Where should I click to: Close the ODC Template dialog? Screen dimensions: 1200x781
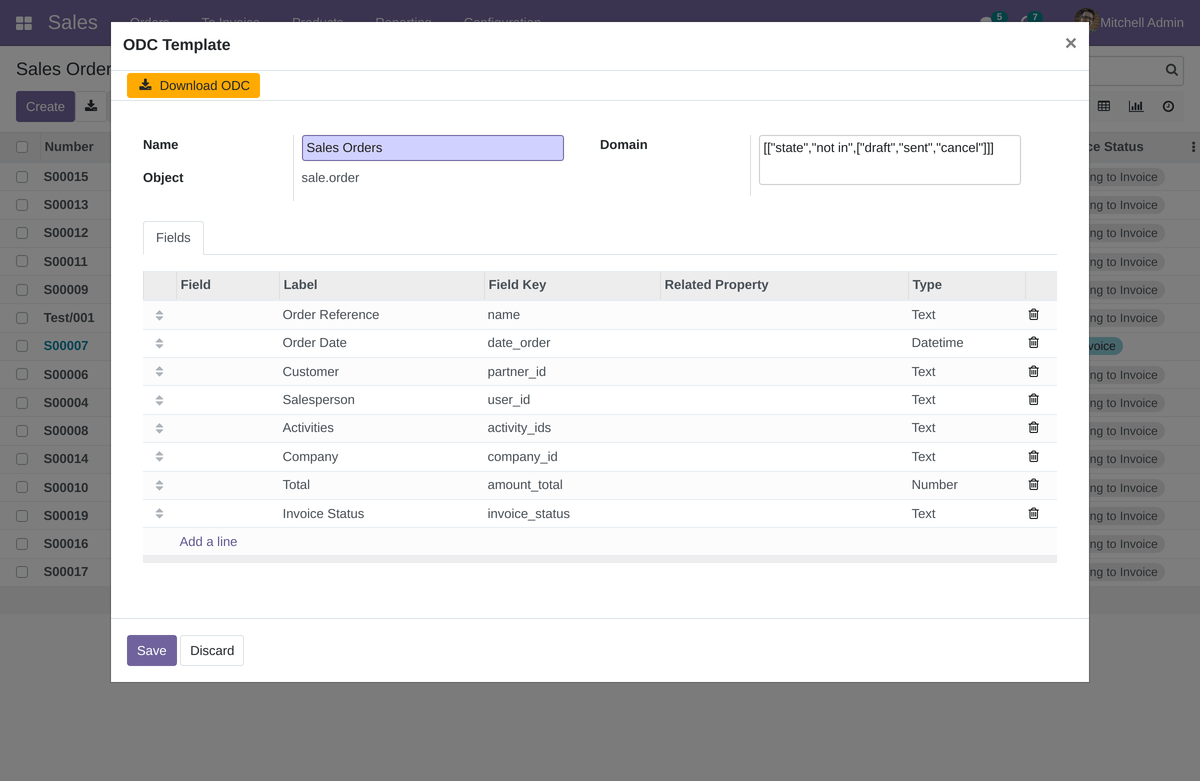tap(1070, 44)
